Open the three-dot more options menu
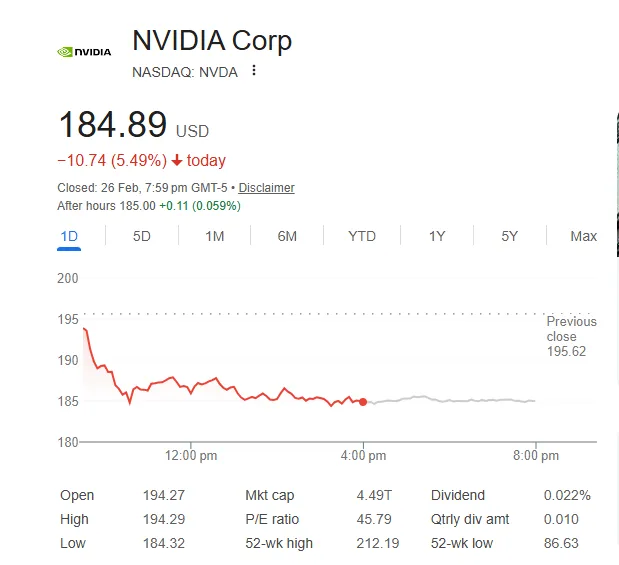 coord(254,70)
